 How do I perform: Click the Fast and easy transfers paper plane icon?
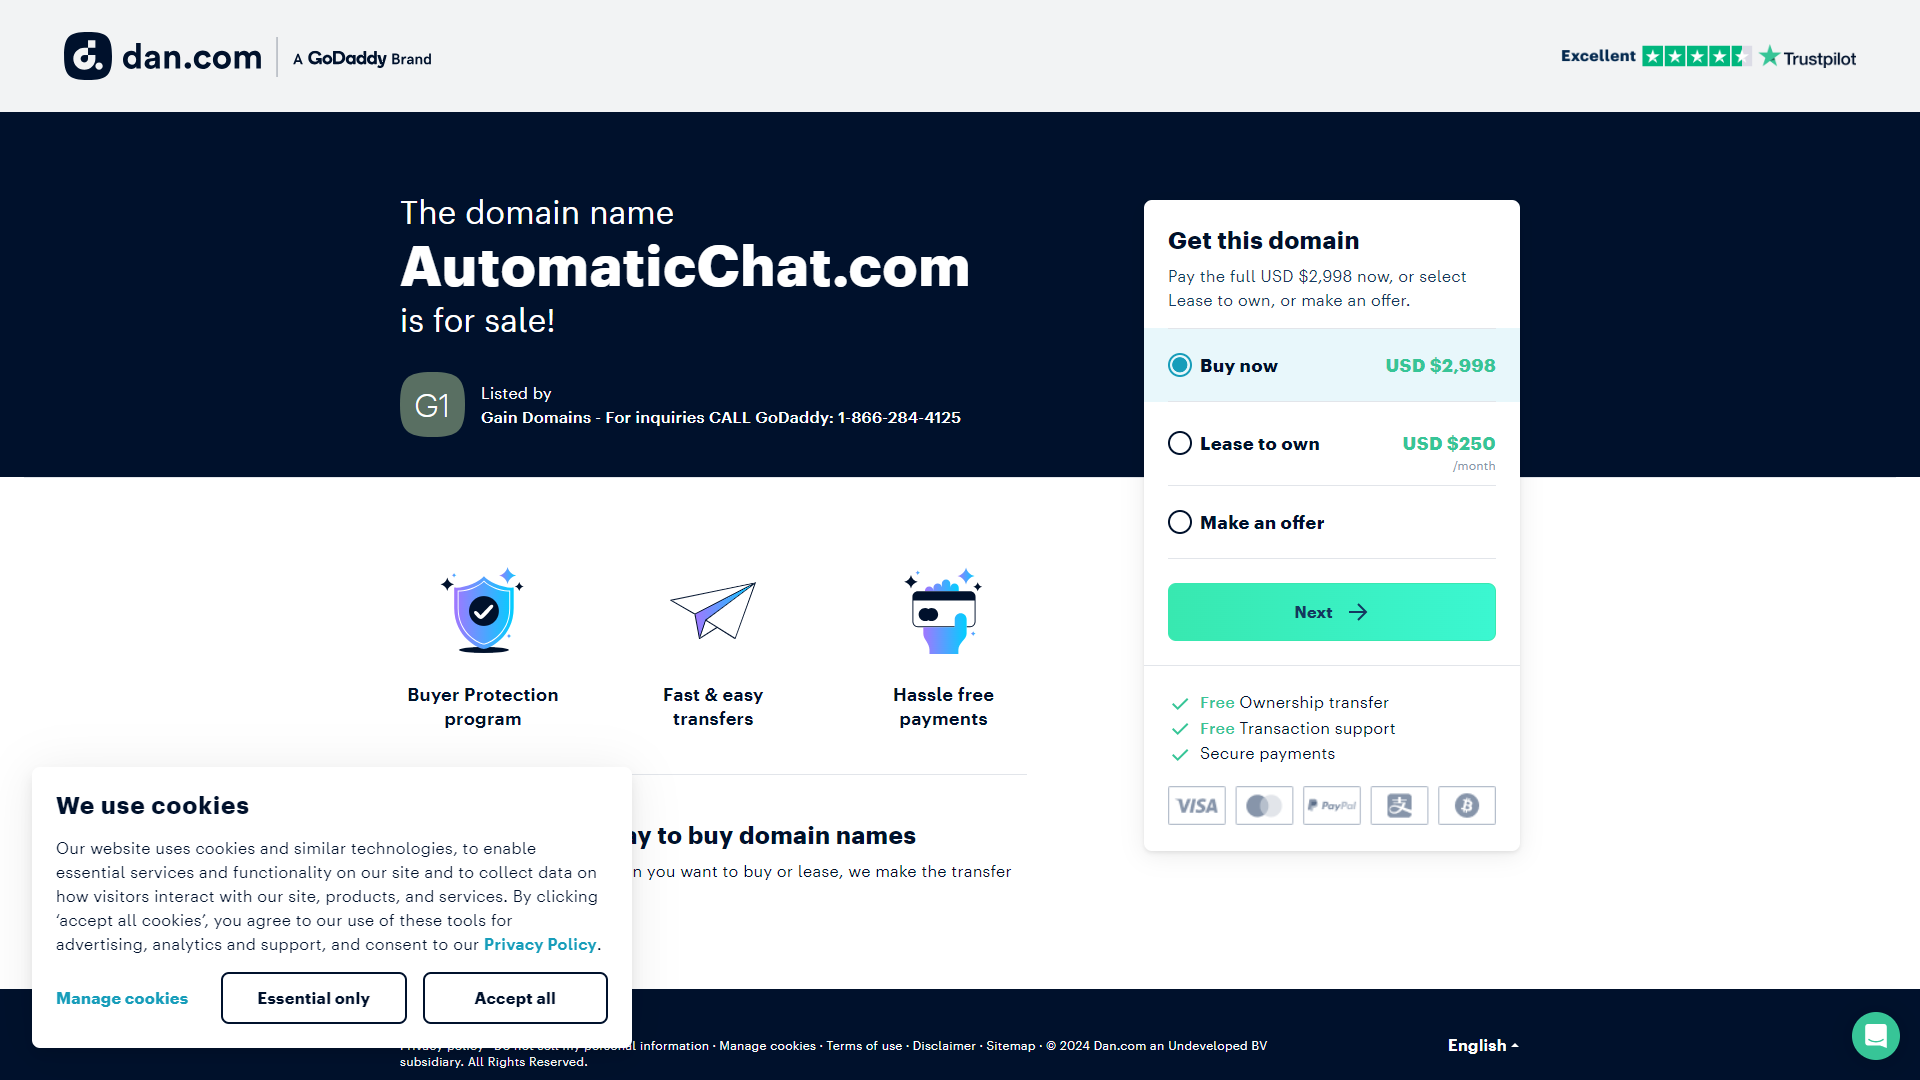click(712, 609)
